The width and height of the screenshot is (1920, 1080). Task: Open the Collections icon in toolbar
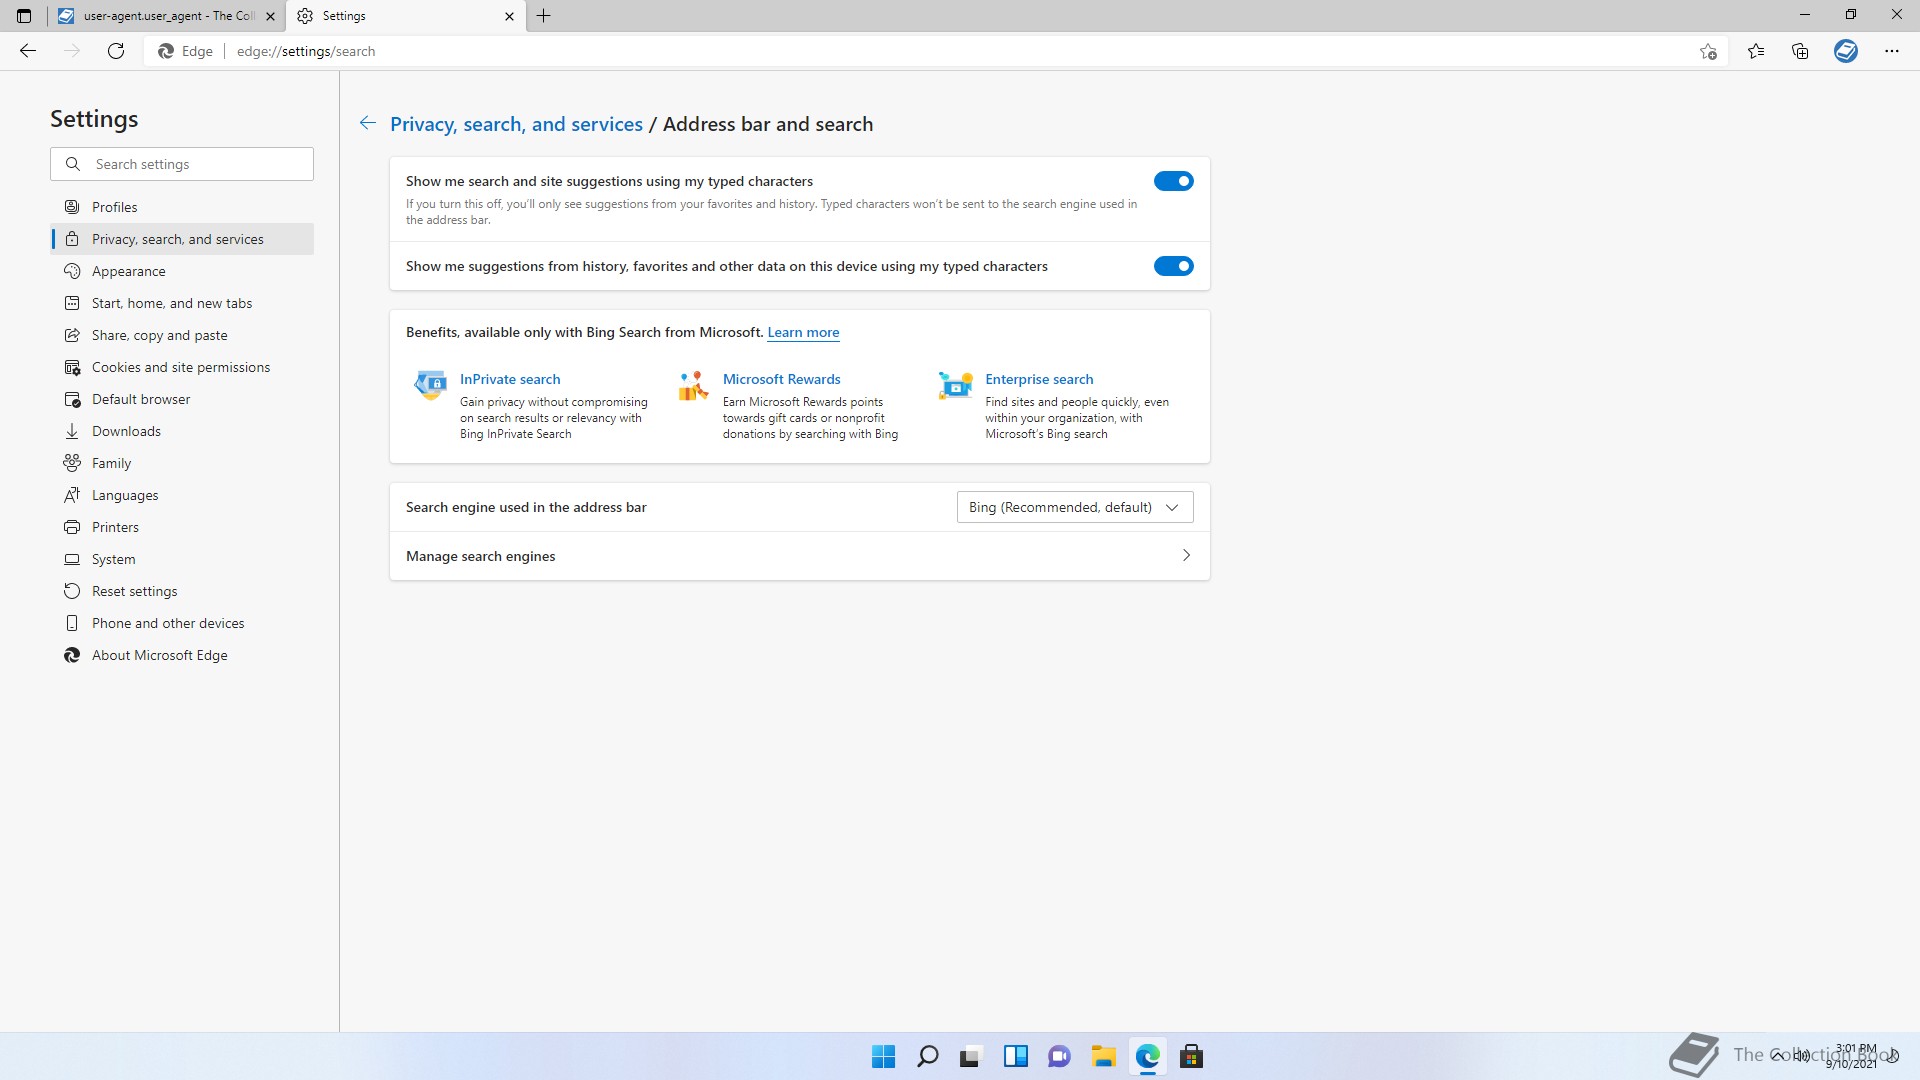click(x=1800, y=51)
